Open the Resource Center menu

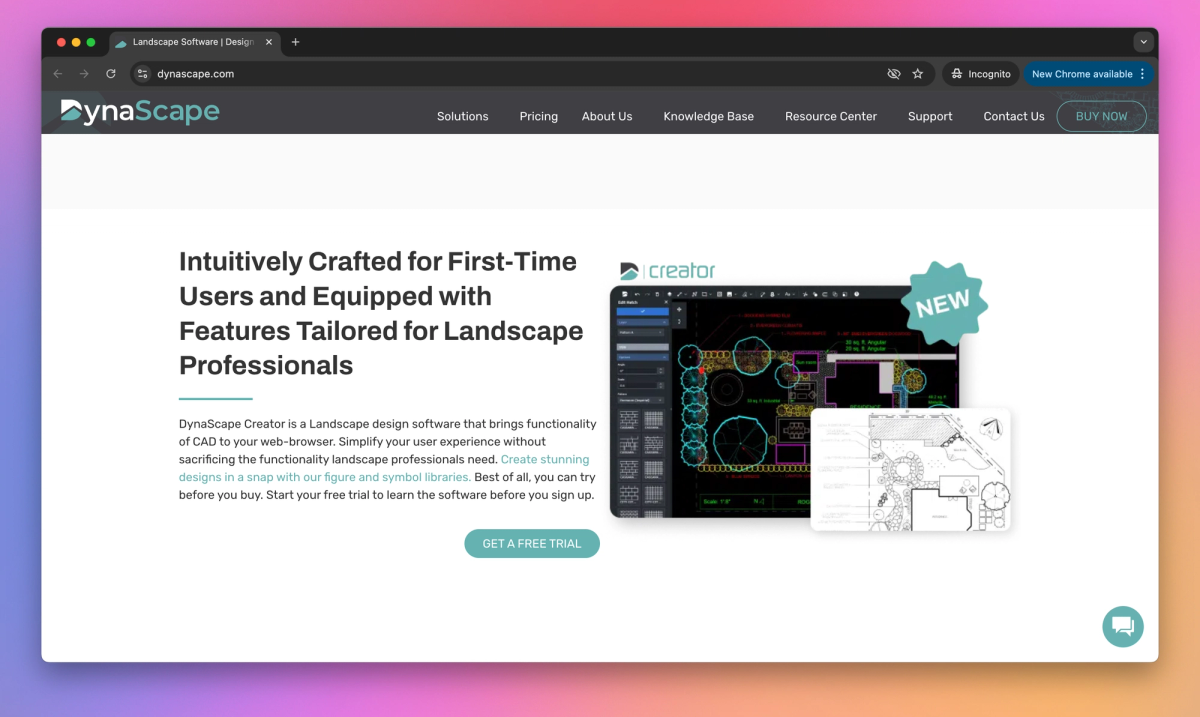click(x=831, y=116)
